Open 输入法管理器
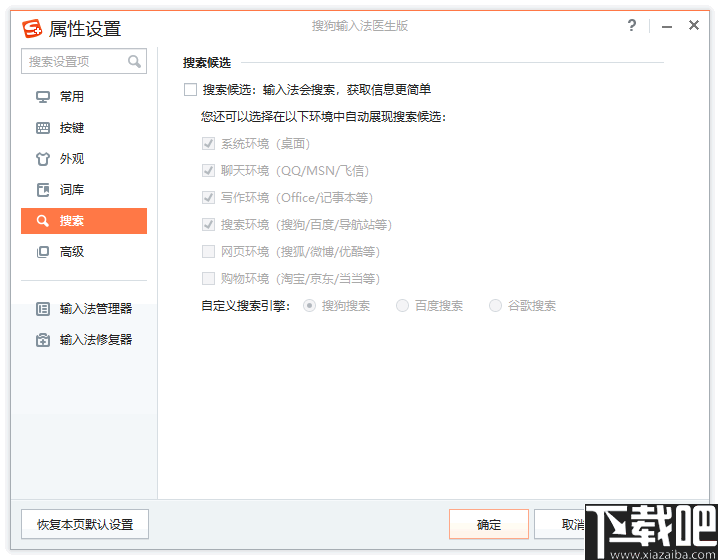 pyautogui.click(x=84, y=309)
